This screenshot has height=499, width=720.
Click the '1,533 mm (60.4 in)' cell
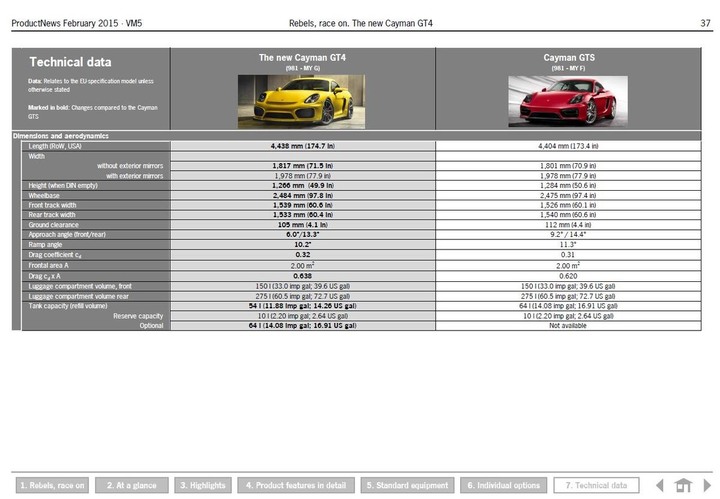click(x=303, y=215)
